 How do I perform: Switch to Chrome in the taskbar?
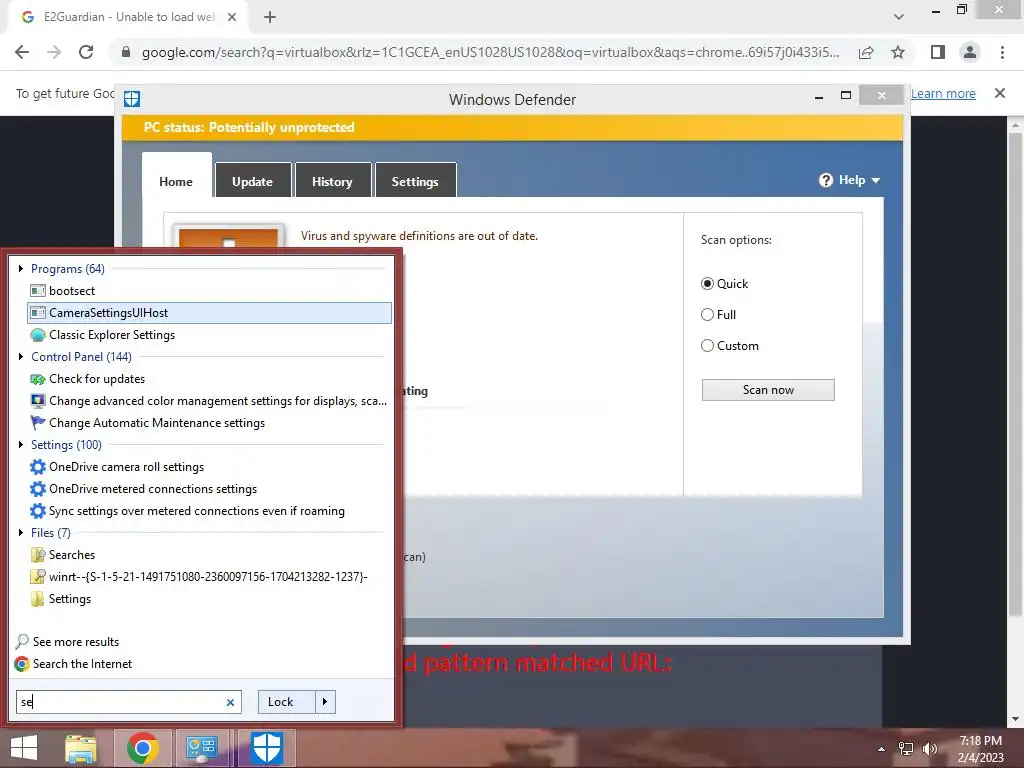[142, 748]
